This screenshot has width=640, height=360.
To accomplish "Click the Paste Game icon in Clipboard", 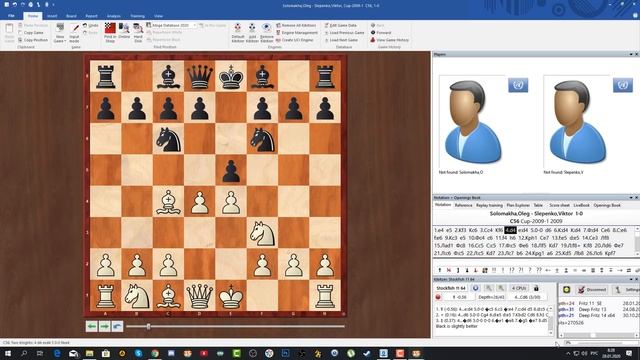I will pos(9,29).
